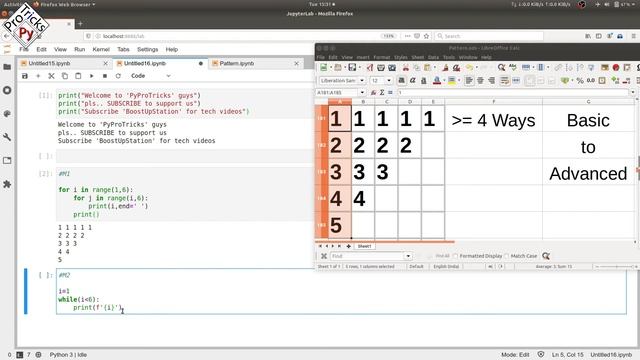
Task: Print the document from Calc toolbar
Action: tap(381, 68)
